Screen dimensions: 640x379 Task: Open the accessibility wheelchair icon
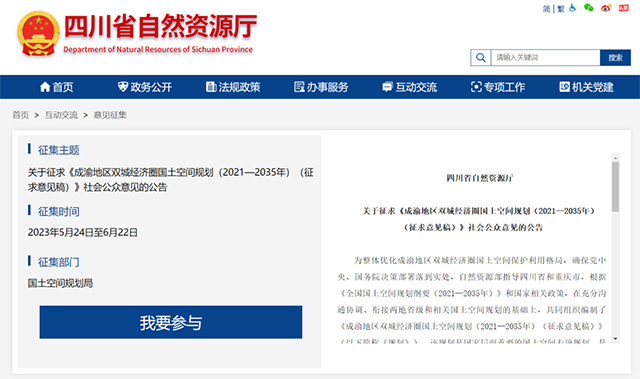pyautogui.click(x=573, y=8)
